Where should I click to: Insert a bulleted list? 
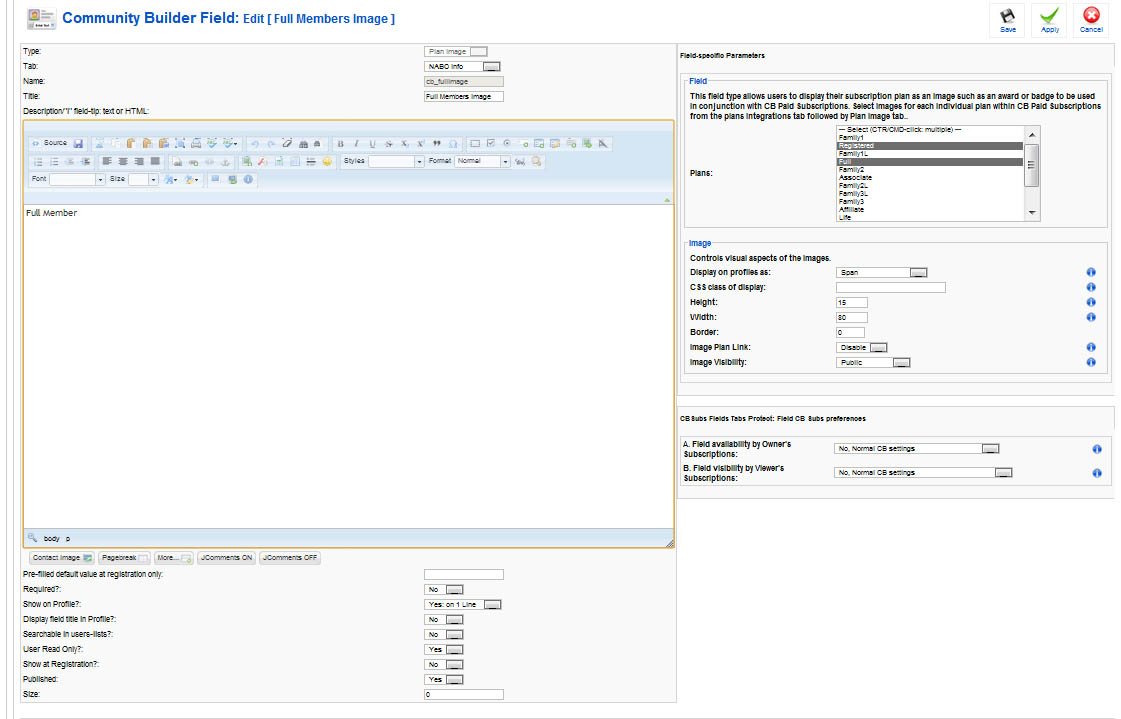(54, 162)
